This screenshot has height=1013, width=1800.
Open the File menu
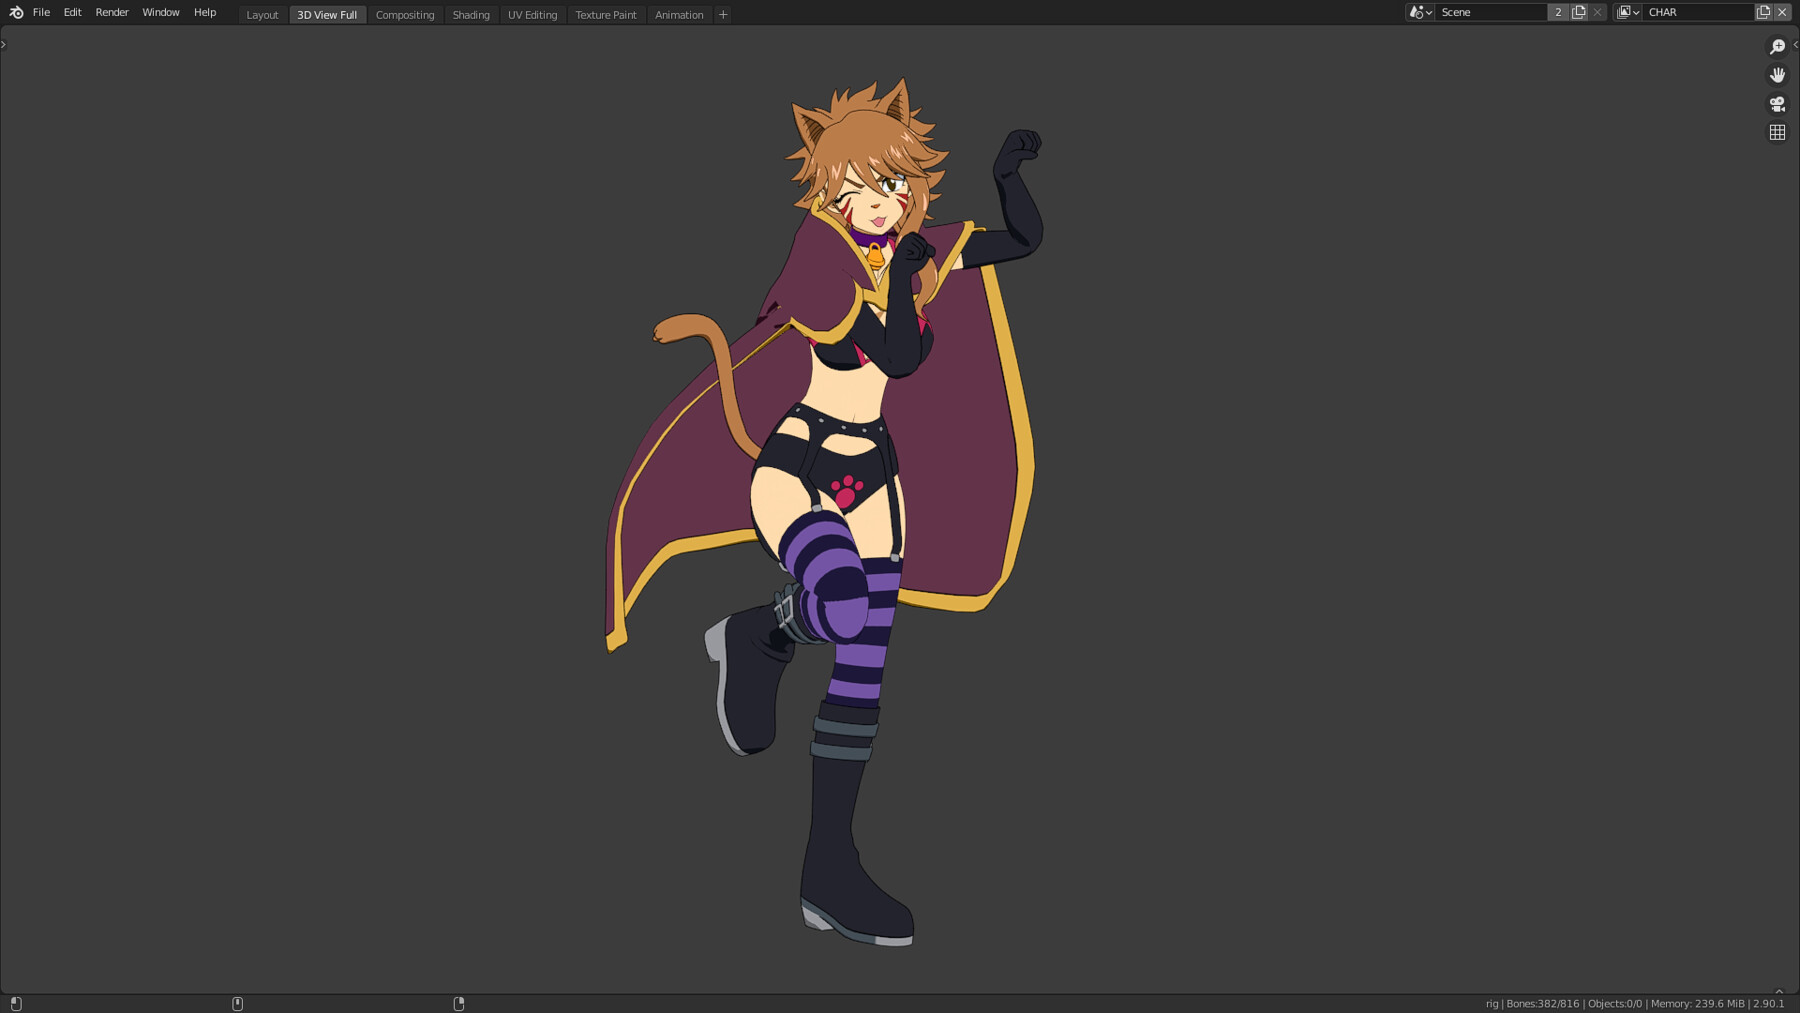pyautogui.click(x=41, y=12)
